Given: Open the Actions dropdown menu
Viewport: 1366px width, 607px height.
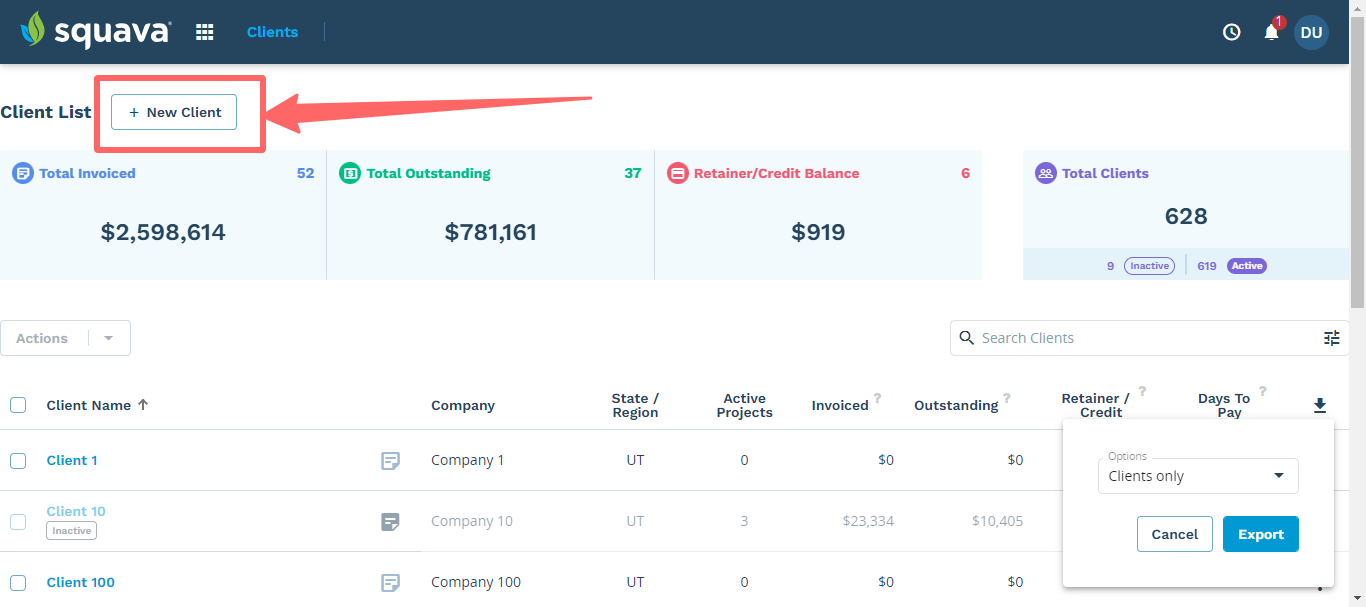Looking at the screenshot, I should (65, 338).
